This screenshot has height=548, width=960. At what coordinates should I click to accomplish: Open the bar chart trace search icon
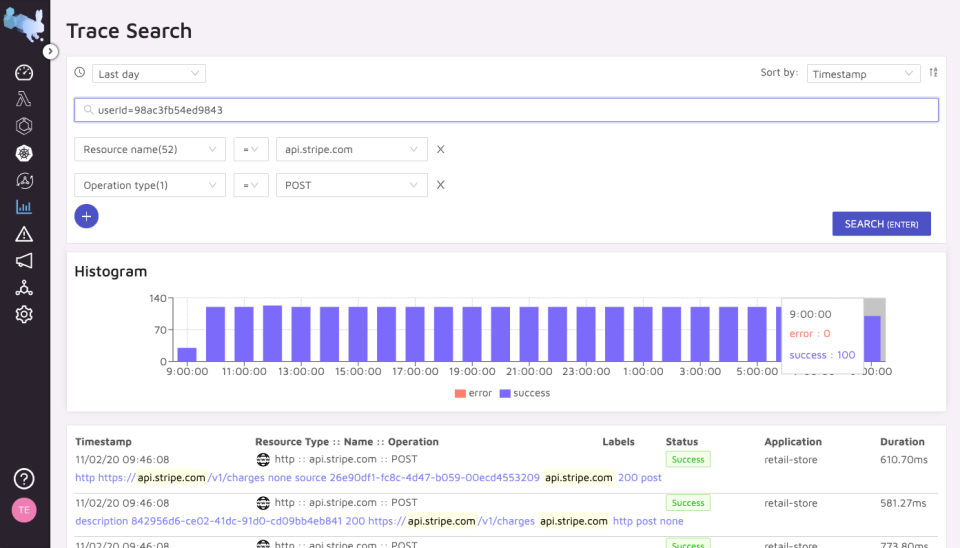pyautogui.click(x=24, y=207)
